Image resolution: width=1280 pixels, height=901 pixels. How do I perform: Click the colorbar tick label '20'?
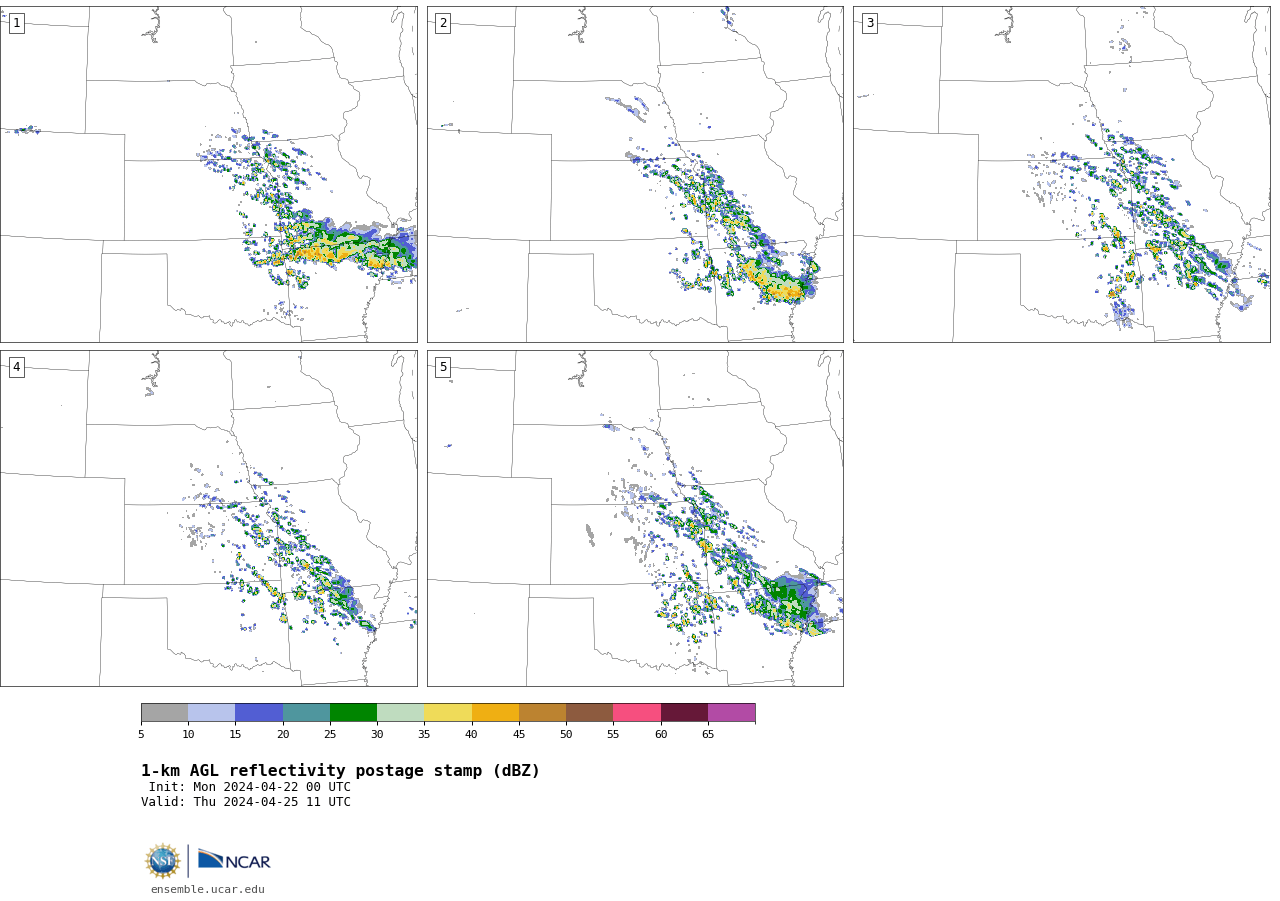[x=283, y=735]
